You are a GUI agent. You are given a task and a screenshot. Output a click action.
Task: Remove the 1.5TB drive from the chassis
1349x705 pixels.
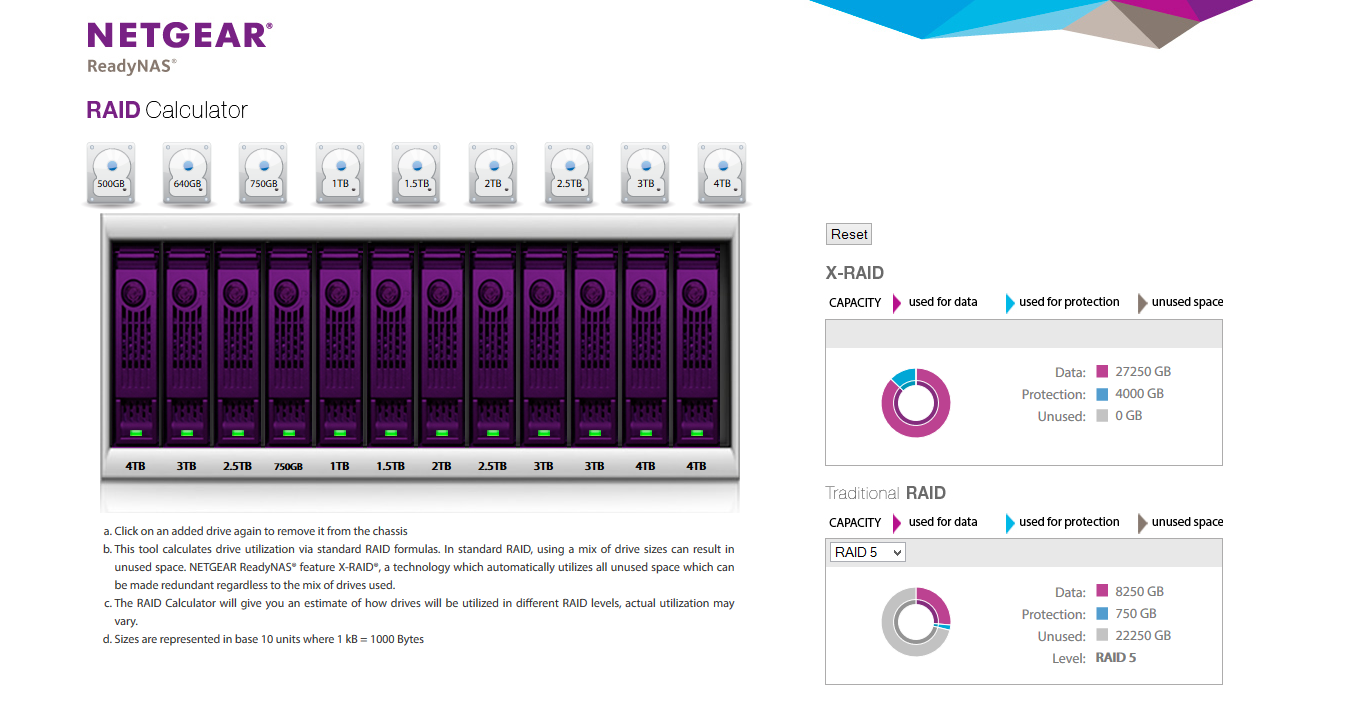point(391,345)
